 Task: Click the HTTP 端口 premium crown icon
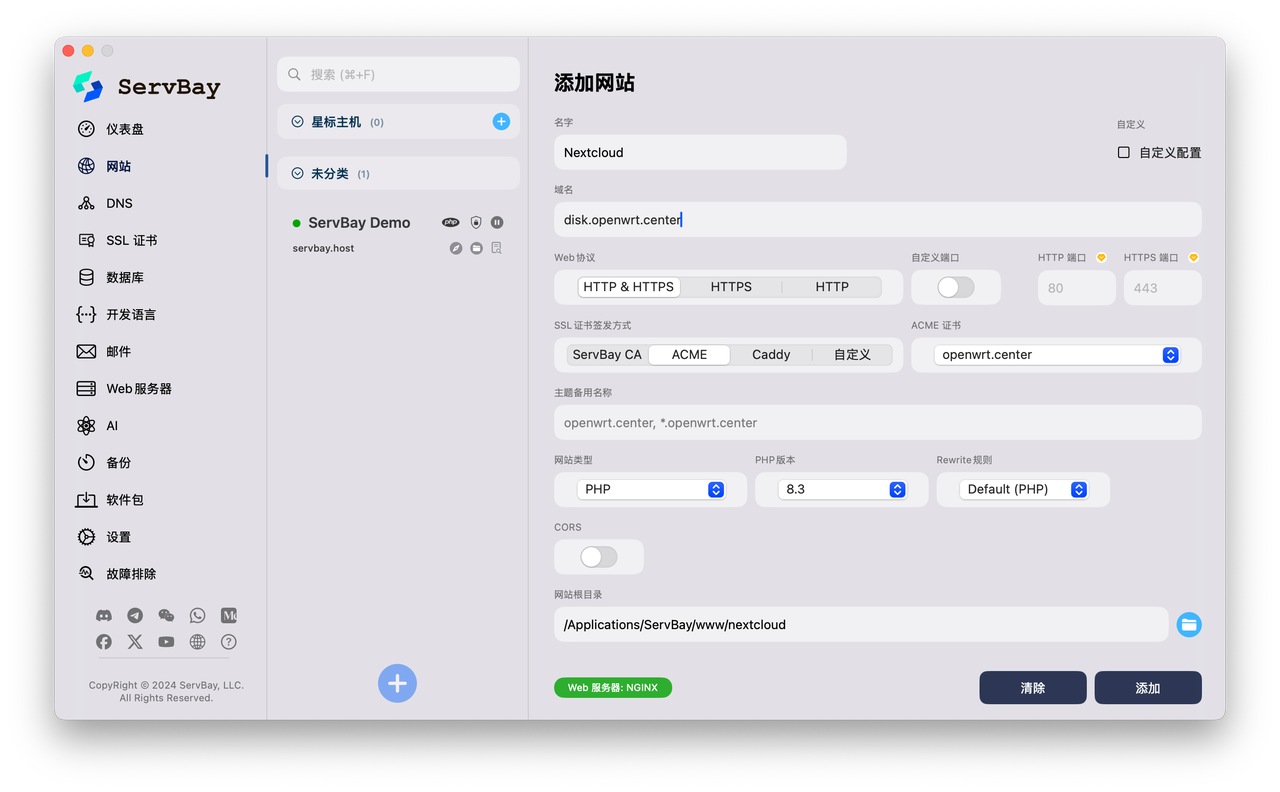[x=1101, y=258]
